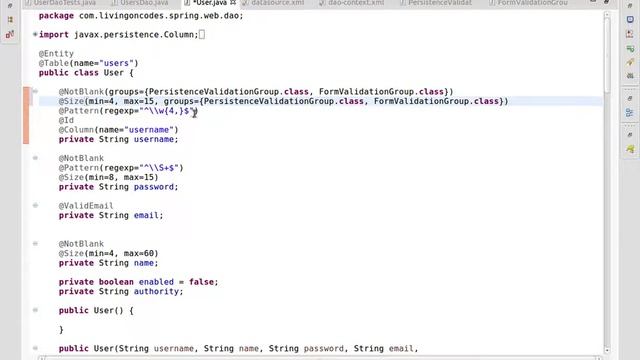
Task: Open the dao-context.xml tab
Action: point(352,3)
